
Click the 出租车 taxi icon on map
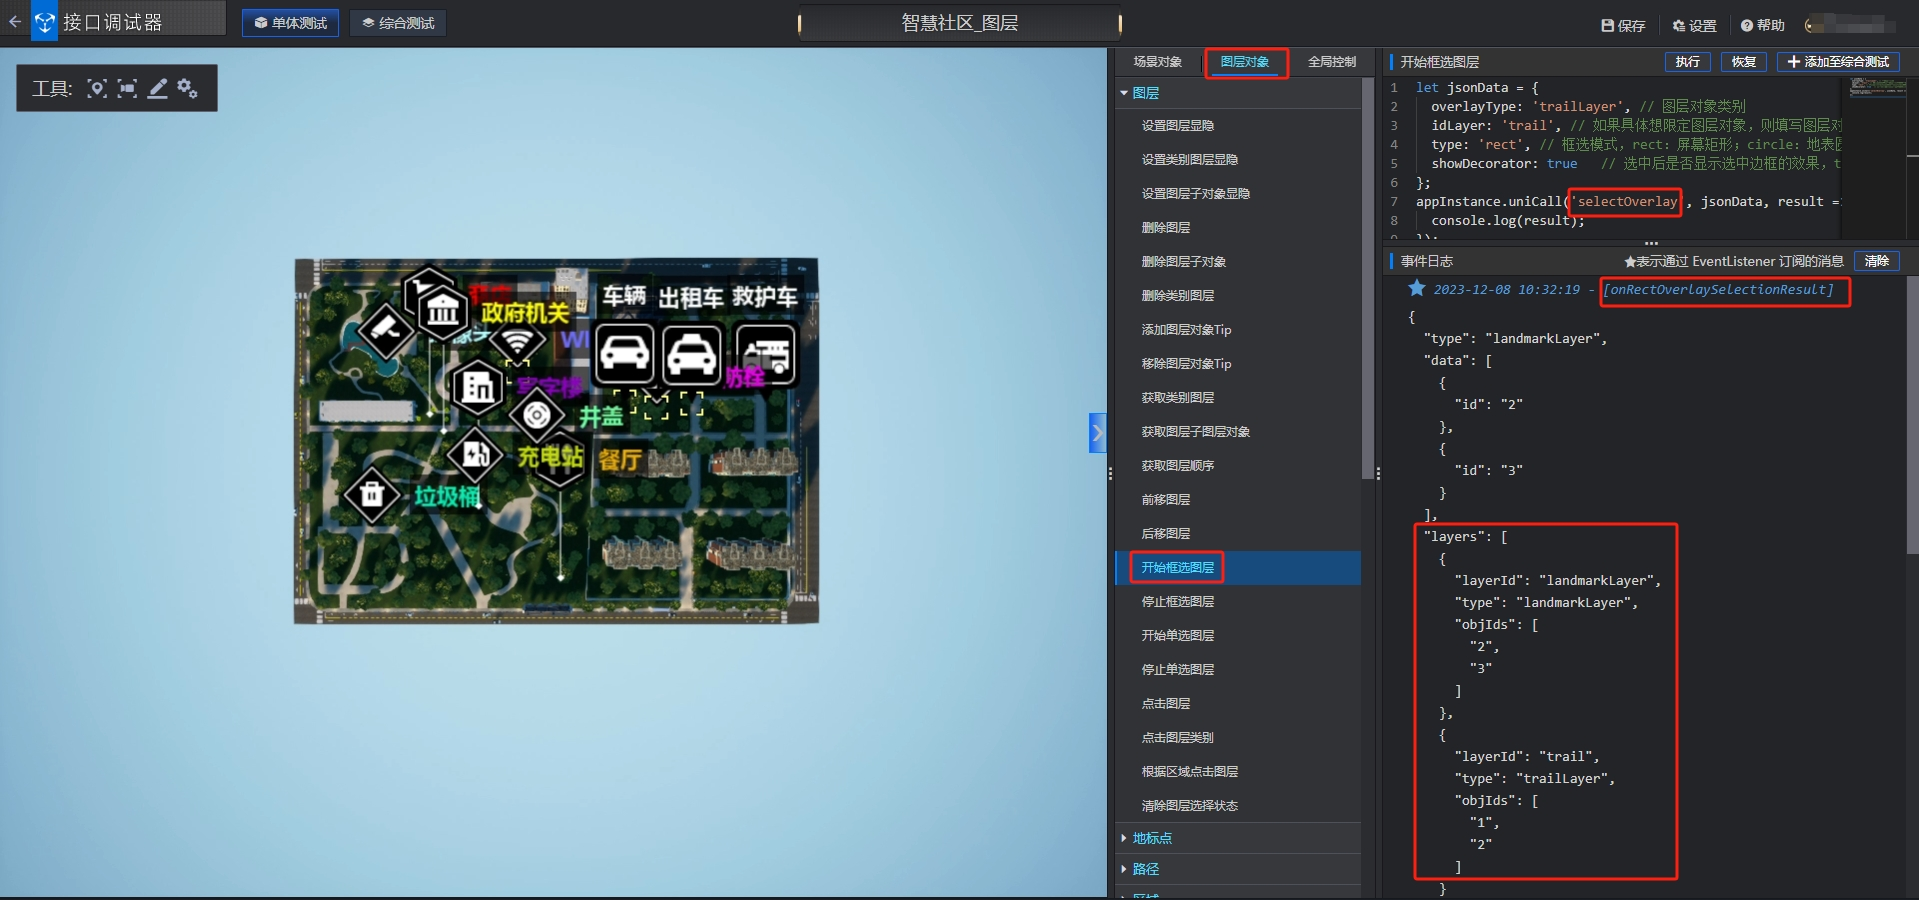[x=691, y=355]
